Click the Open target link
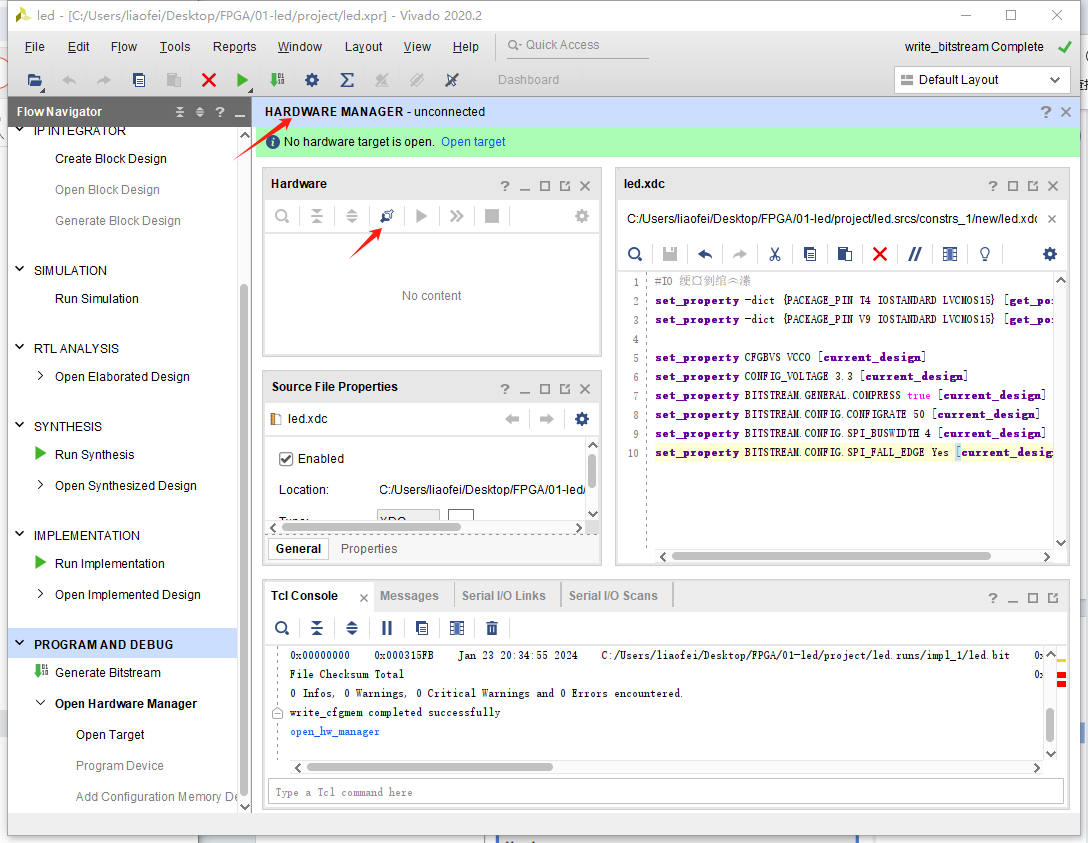The image size is (1088, 843). click(473, 142)
